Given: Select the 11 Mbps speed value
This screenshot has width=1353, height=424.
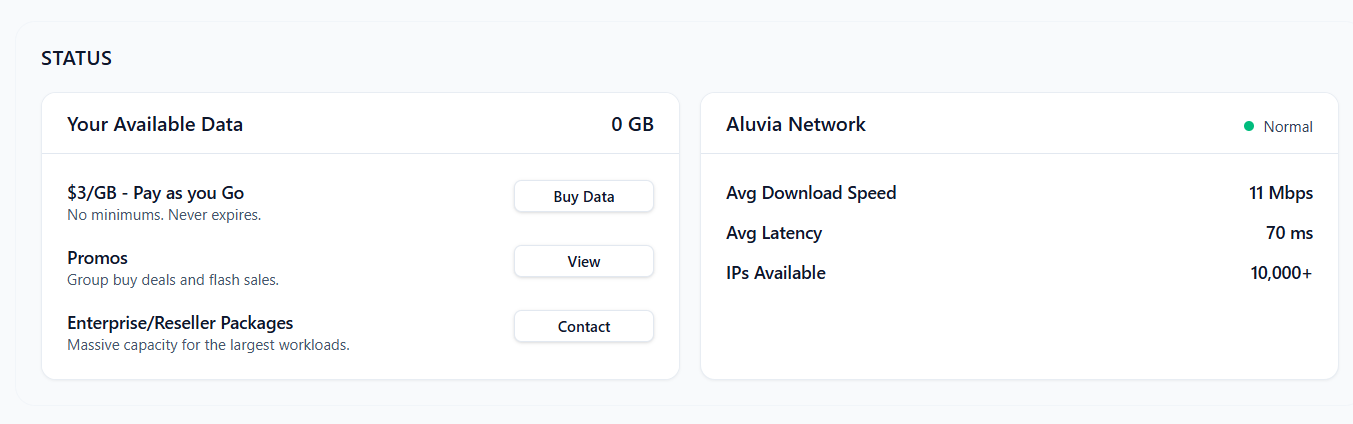Looking at the screenshot, I should coord(1281,193).
